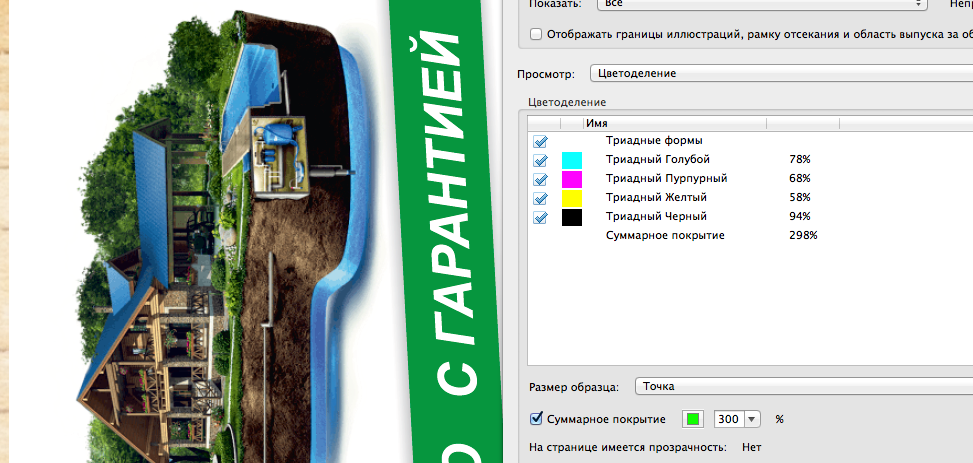Disable the Суммарное покрытие checkbox below
973x463 pixels.
(536, 419)
